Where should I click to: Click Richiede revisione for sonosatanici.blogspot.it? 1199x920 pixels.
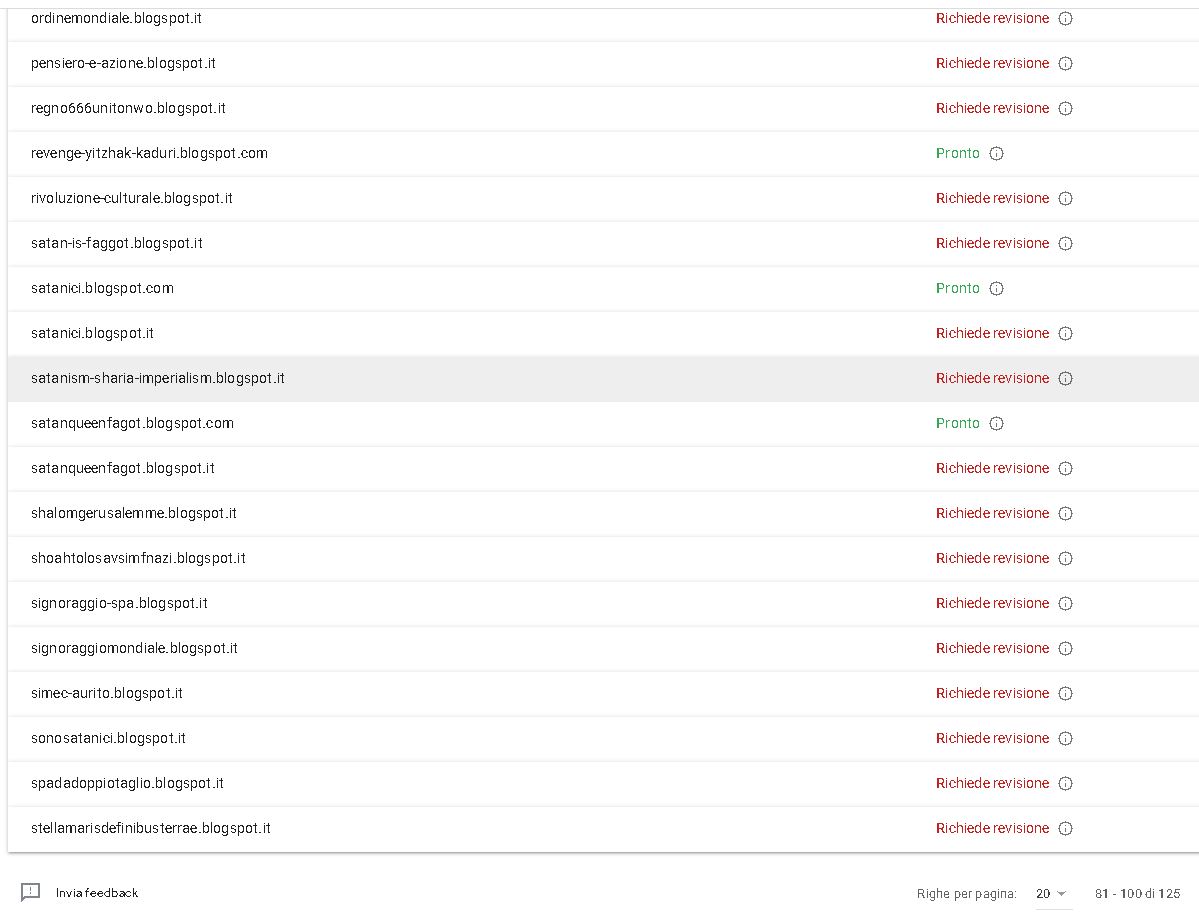992,738
